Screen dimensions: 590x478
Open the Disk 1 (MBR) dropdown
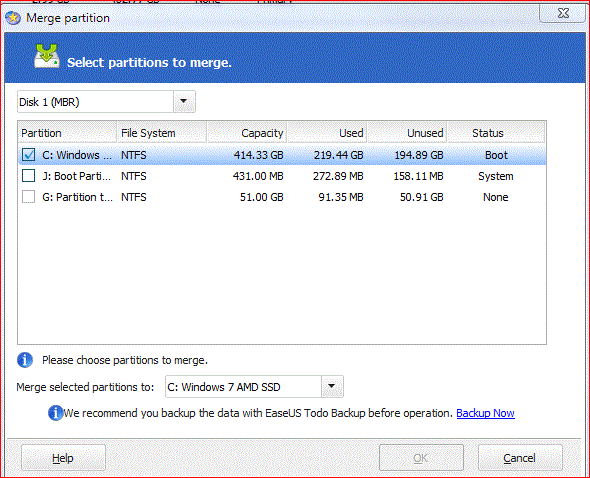tap(184, 102)
